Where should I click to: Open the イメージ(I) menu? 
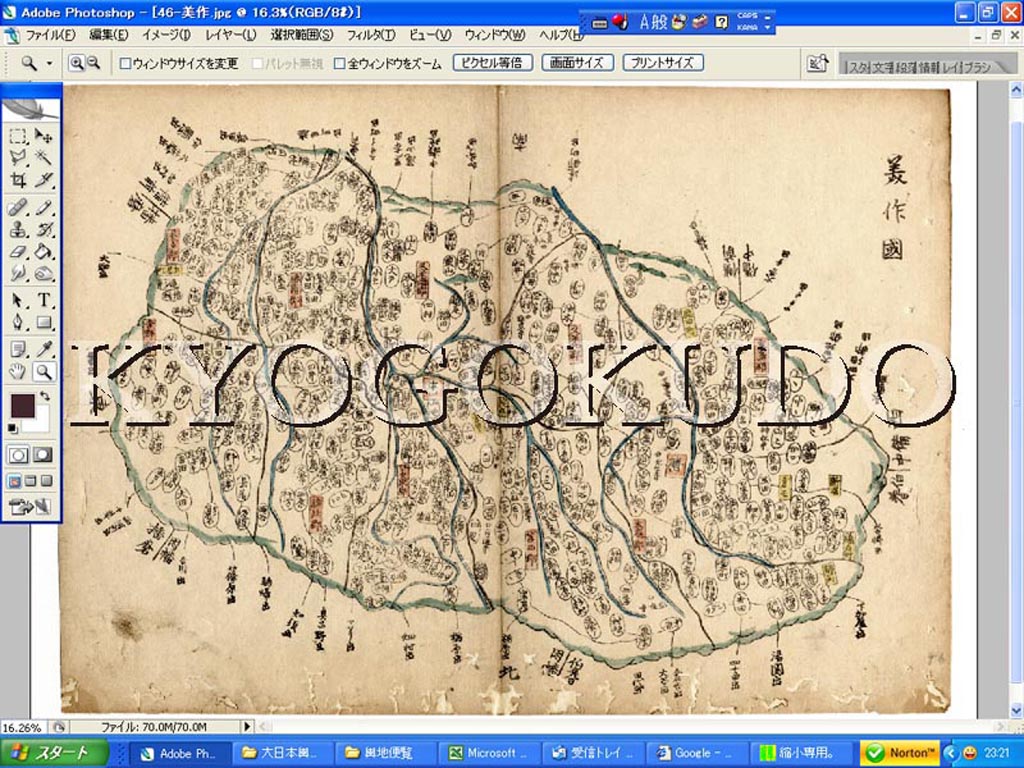point(166,35)
